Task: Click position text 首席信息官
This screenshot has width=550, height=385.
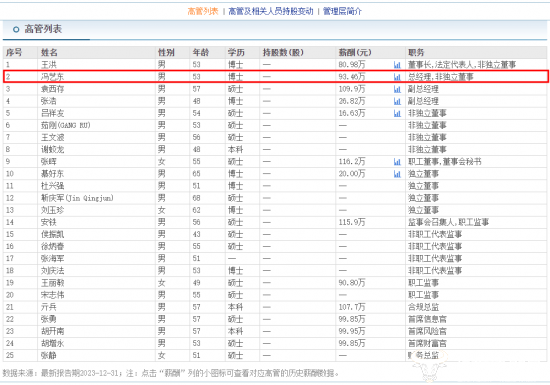Action: coord(427,319)
